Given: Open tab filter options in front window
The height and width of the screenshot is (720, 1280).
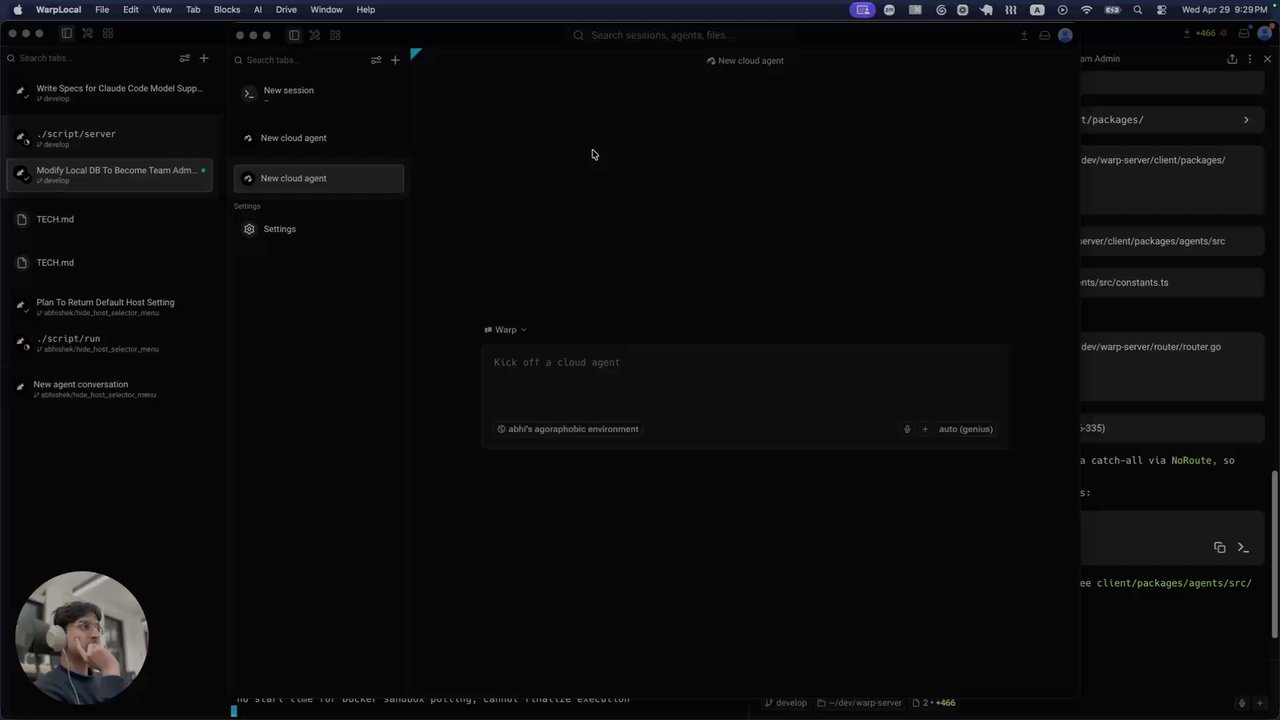Looking at the screenshot, I should [376, 60].
